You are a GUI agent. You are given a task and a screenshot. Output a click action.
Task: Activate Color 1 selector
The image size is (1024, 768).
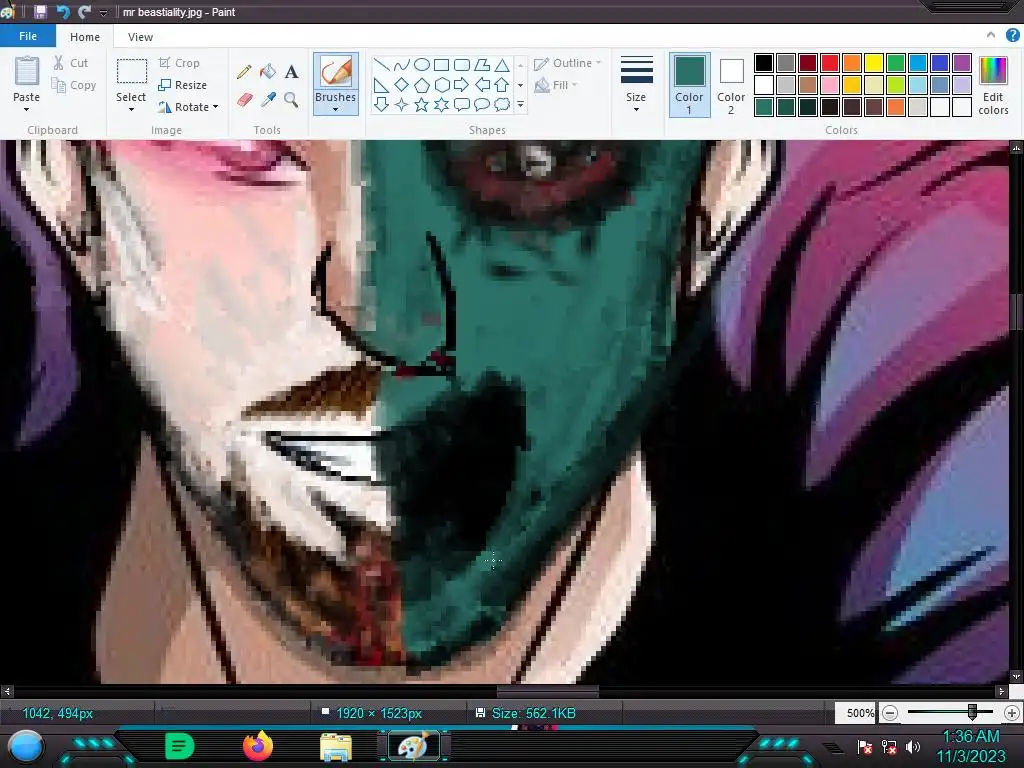pyautogui.click(x=690, y=85)
